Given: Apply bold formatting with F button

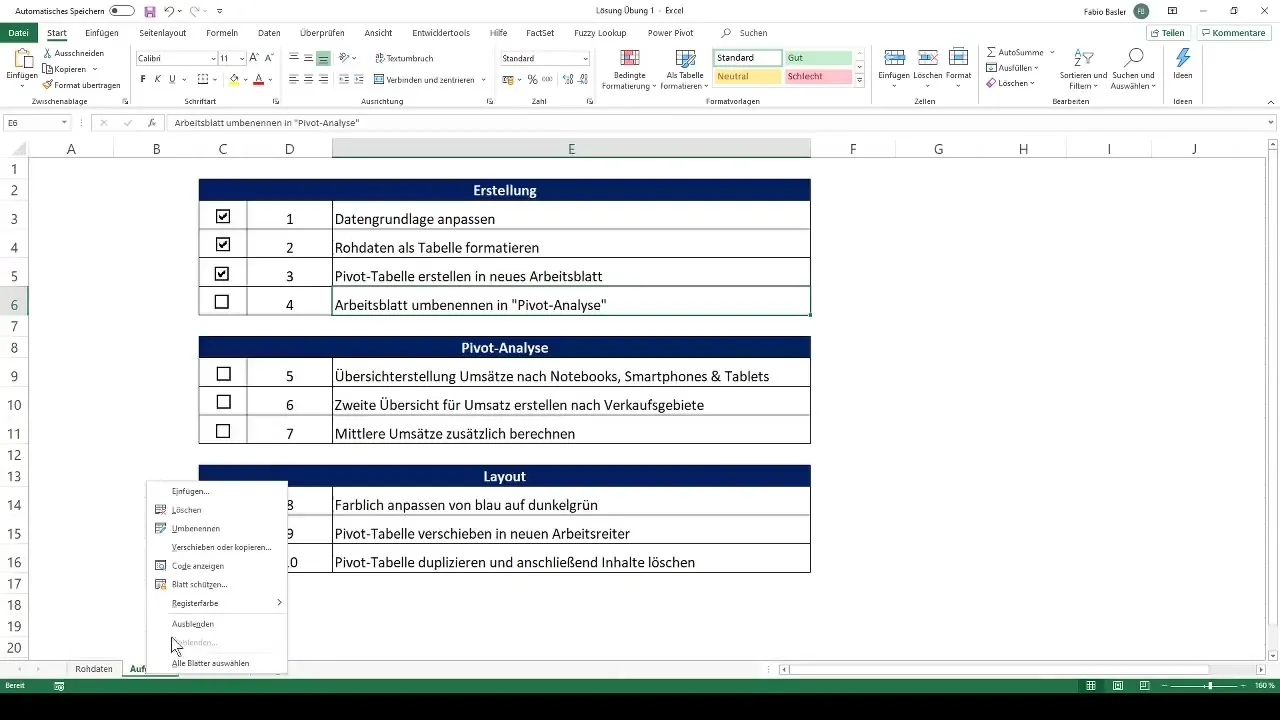Looking at the screenshot, I should 143,79.
